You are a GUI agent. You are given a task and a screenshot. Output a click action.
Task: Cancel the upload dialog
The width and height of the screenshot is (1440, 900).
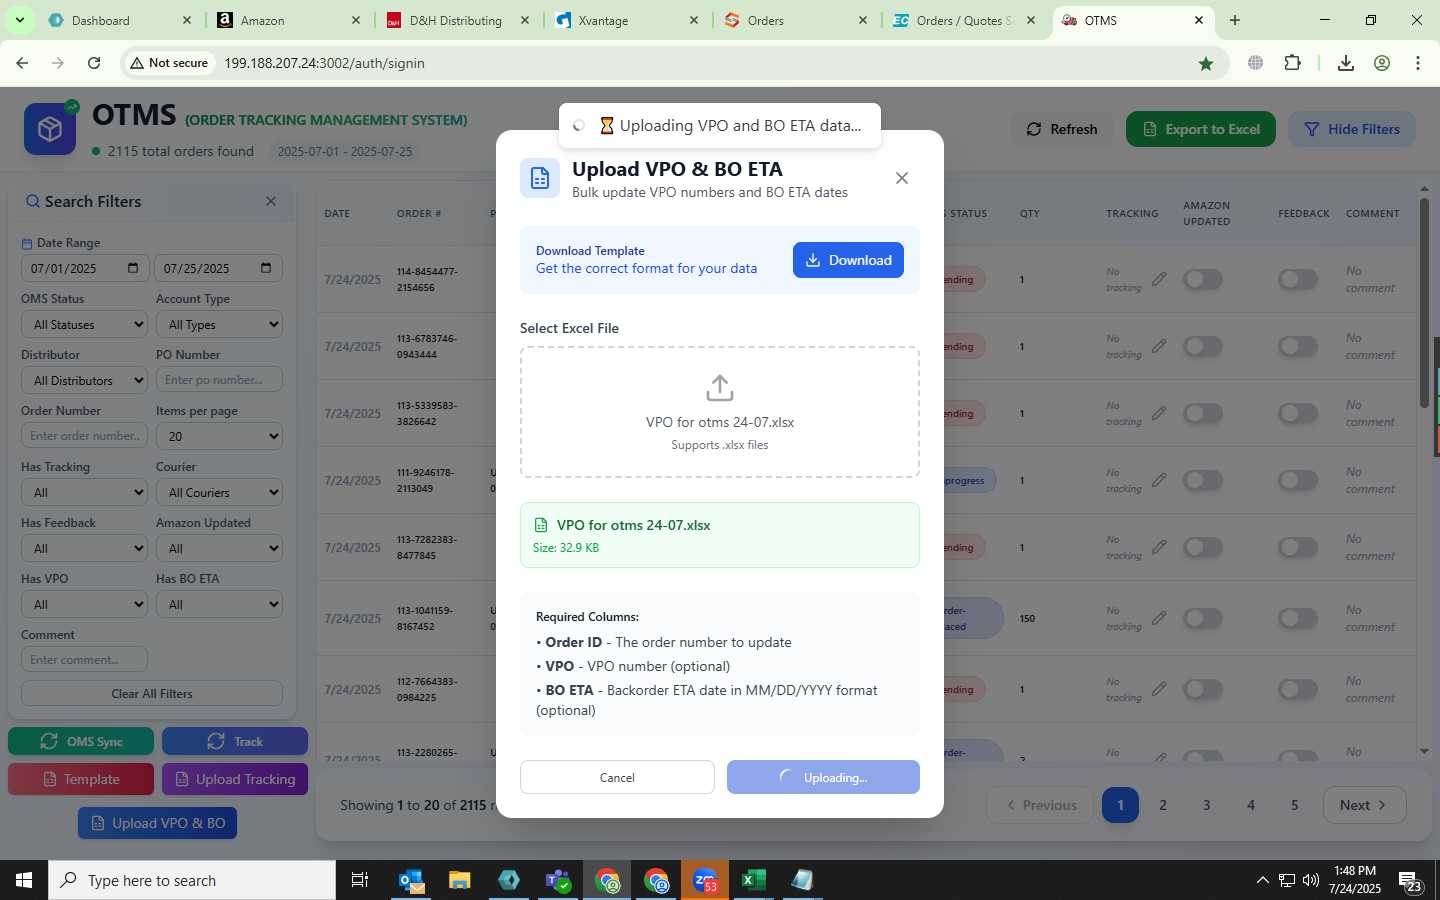617,777
